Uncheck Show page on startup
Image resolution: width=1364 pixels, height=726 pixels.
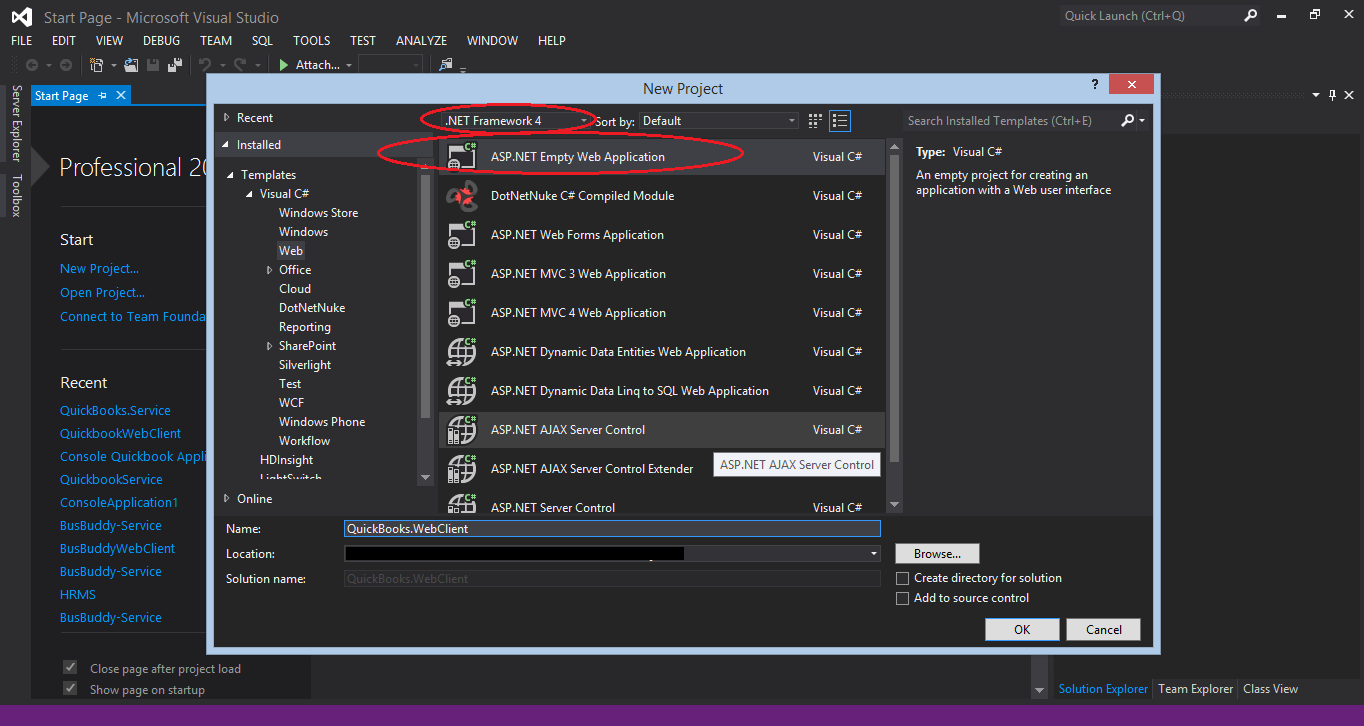click(x=70, y=688)
